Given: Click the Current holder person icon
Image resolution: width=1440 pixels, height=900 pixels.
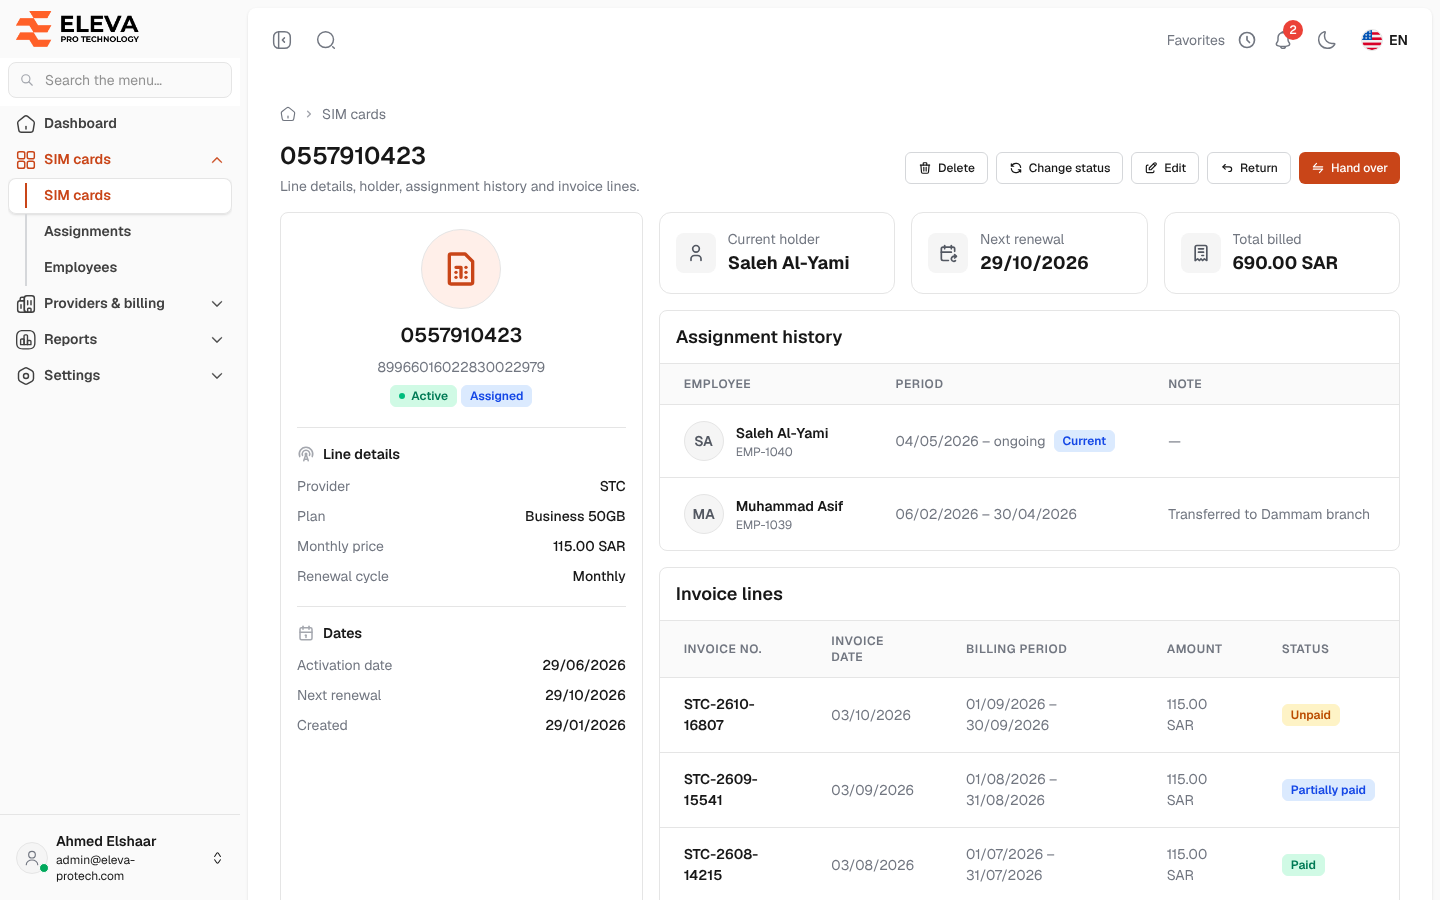Looking at the screenshot, I should click(x=696, y=253).
